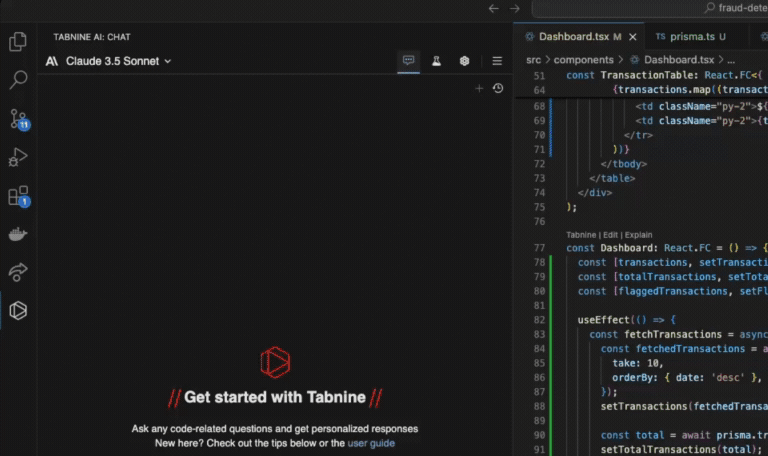Open the Explorer view in activity bar

pyautogui.click(x=18, y=42)
